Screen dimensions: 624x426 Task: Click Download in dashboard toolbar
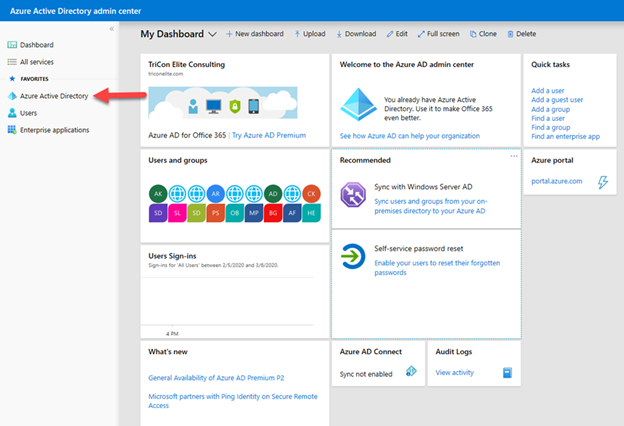click(356, 34)
